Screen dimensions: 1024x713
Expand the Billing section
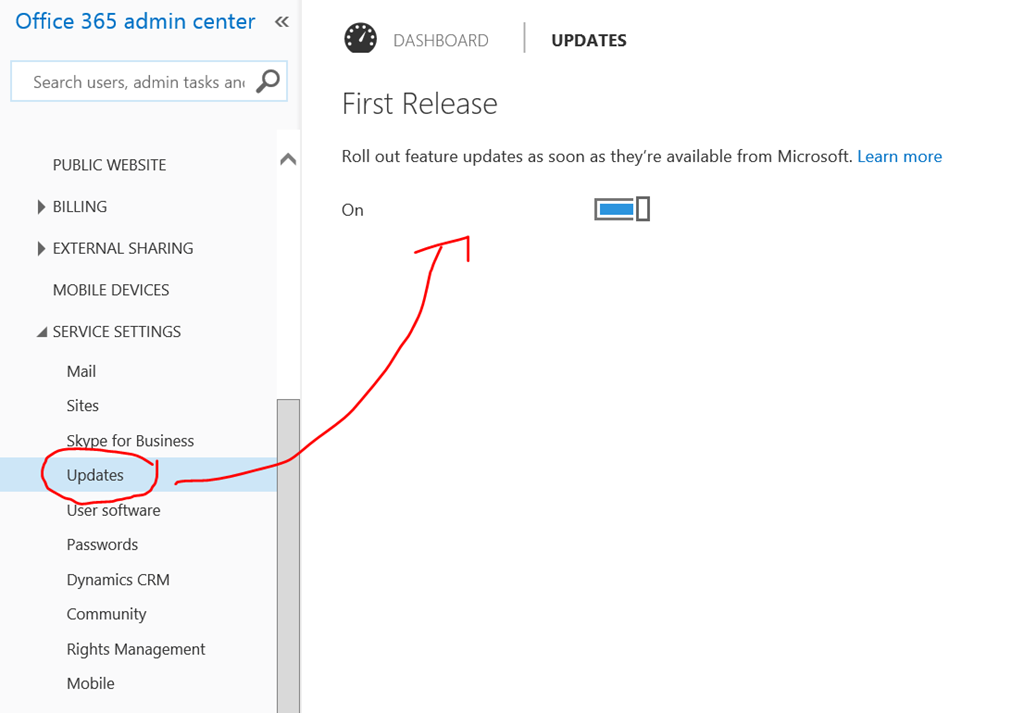click(x=42, y=207)
